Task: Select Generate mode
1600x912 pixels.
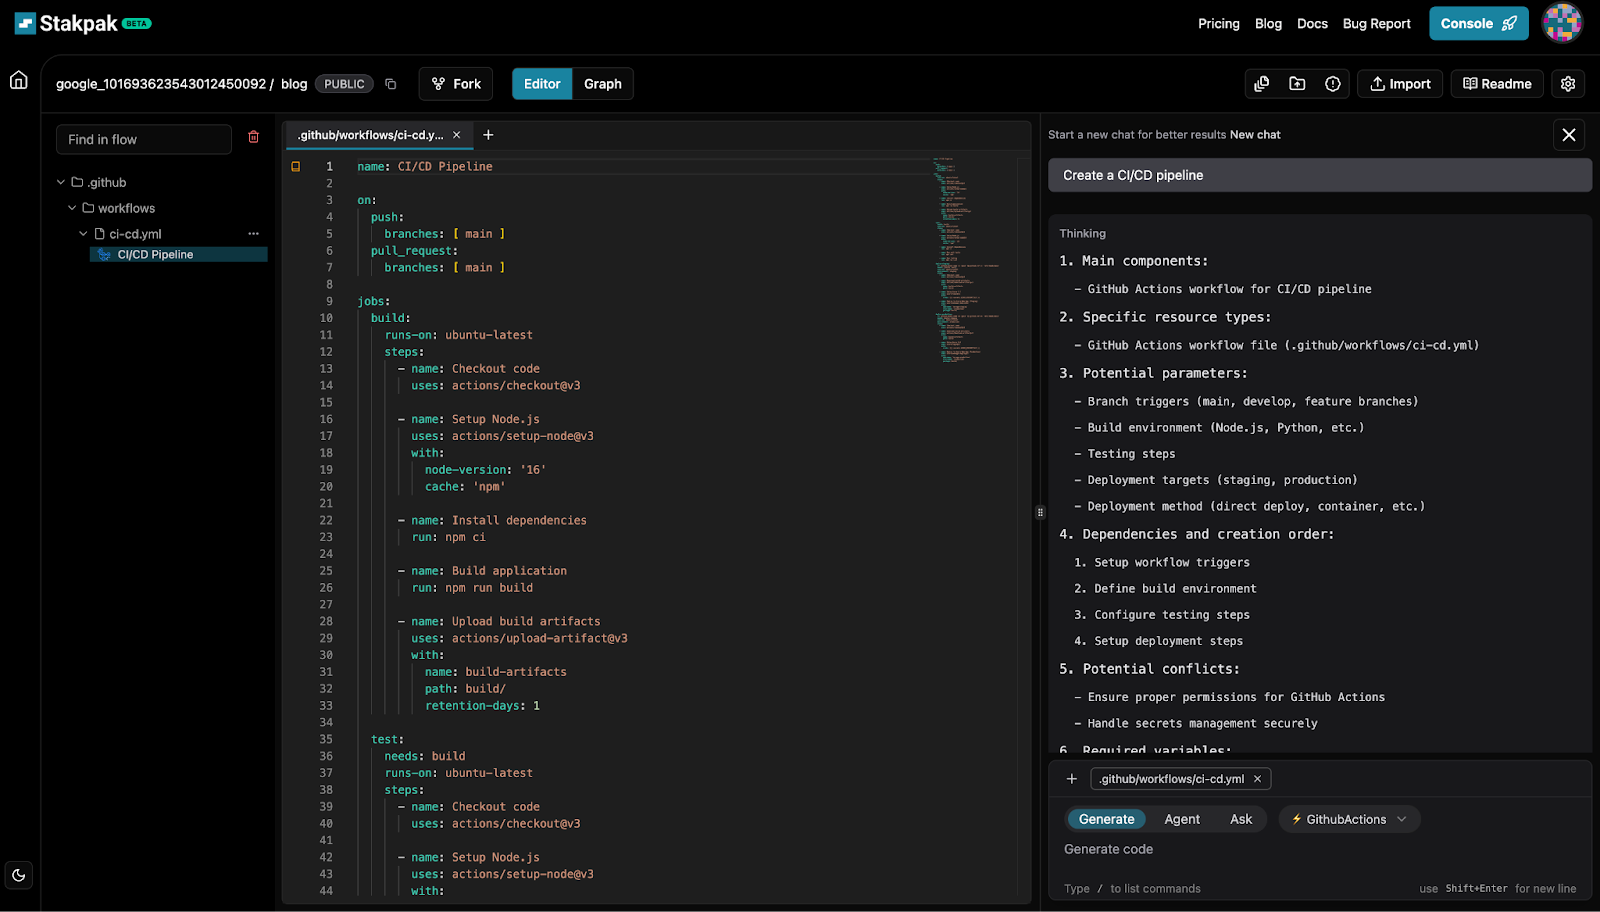Action: point(1106,819)
